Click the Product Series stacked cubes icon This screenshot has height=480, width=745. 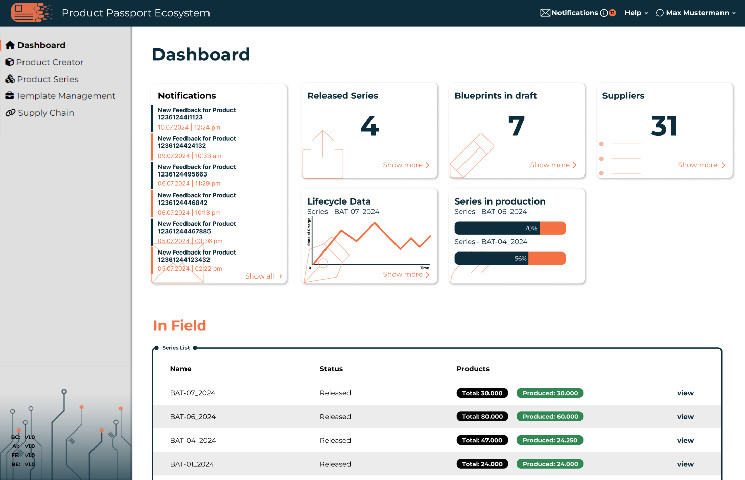tap(10, 79)
